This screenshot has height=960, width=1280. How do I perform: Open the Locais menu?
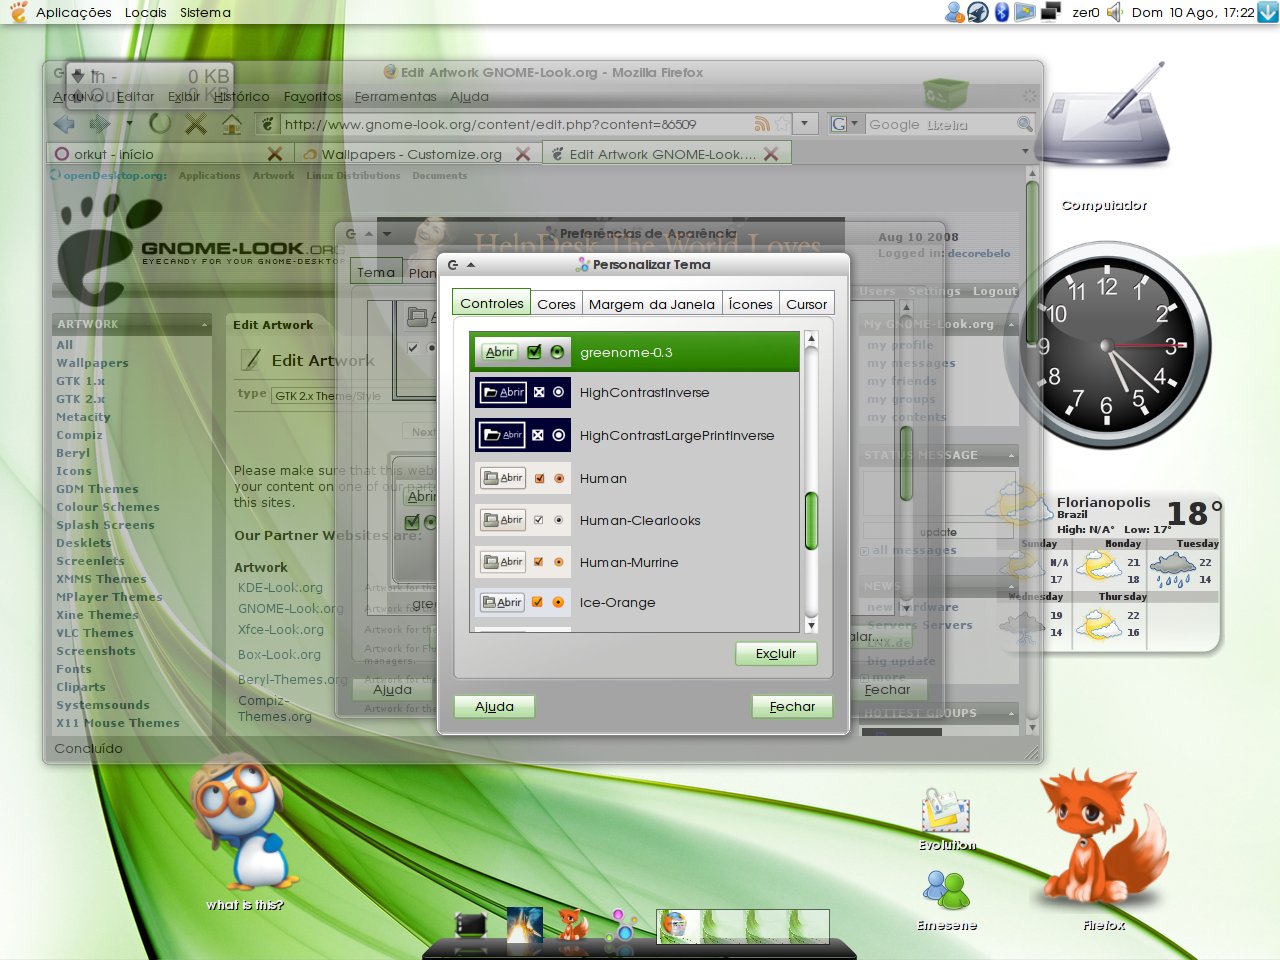point(146,13)
